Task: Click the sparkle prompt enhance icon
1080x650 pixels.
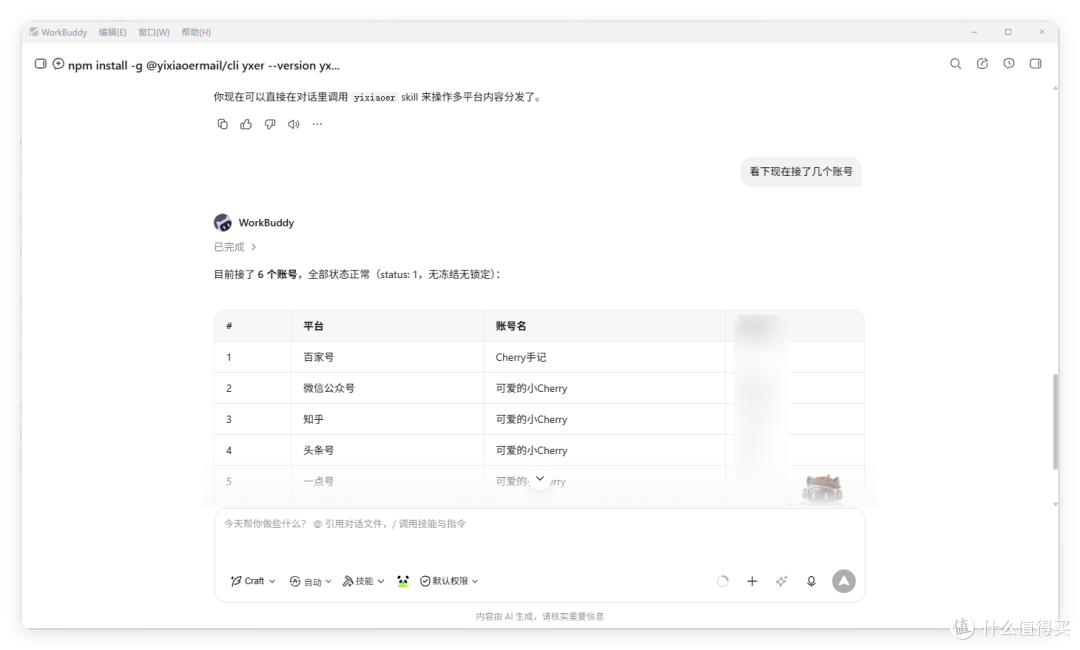Action: tap(781, 581)
